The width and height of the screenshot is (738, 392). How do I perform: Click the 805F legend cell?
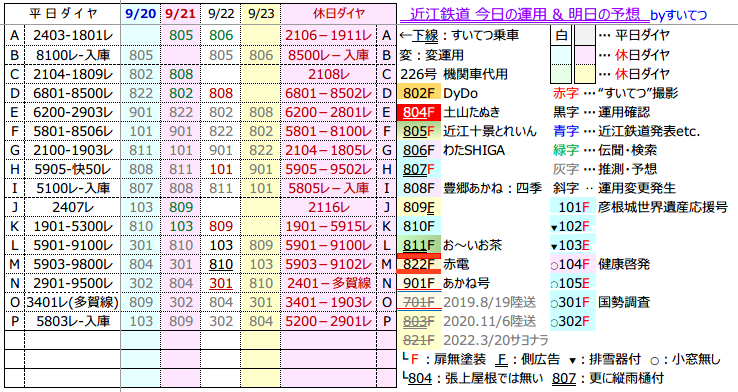tap(419, 131)
